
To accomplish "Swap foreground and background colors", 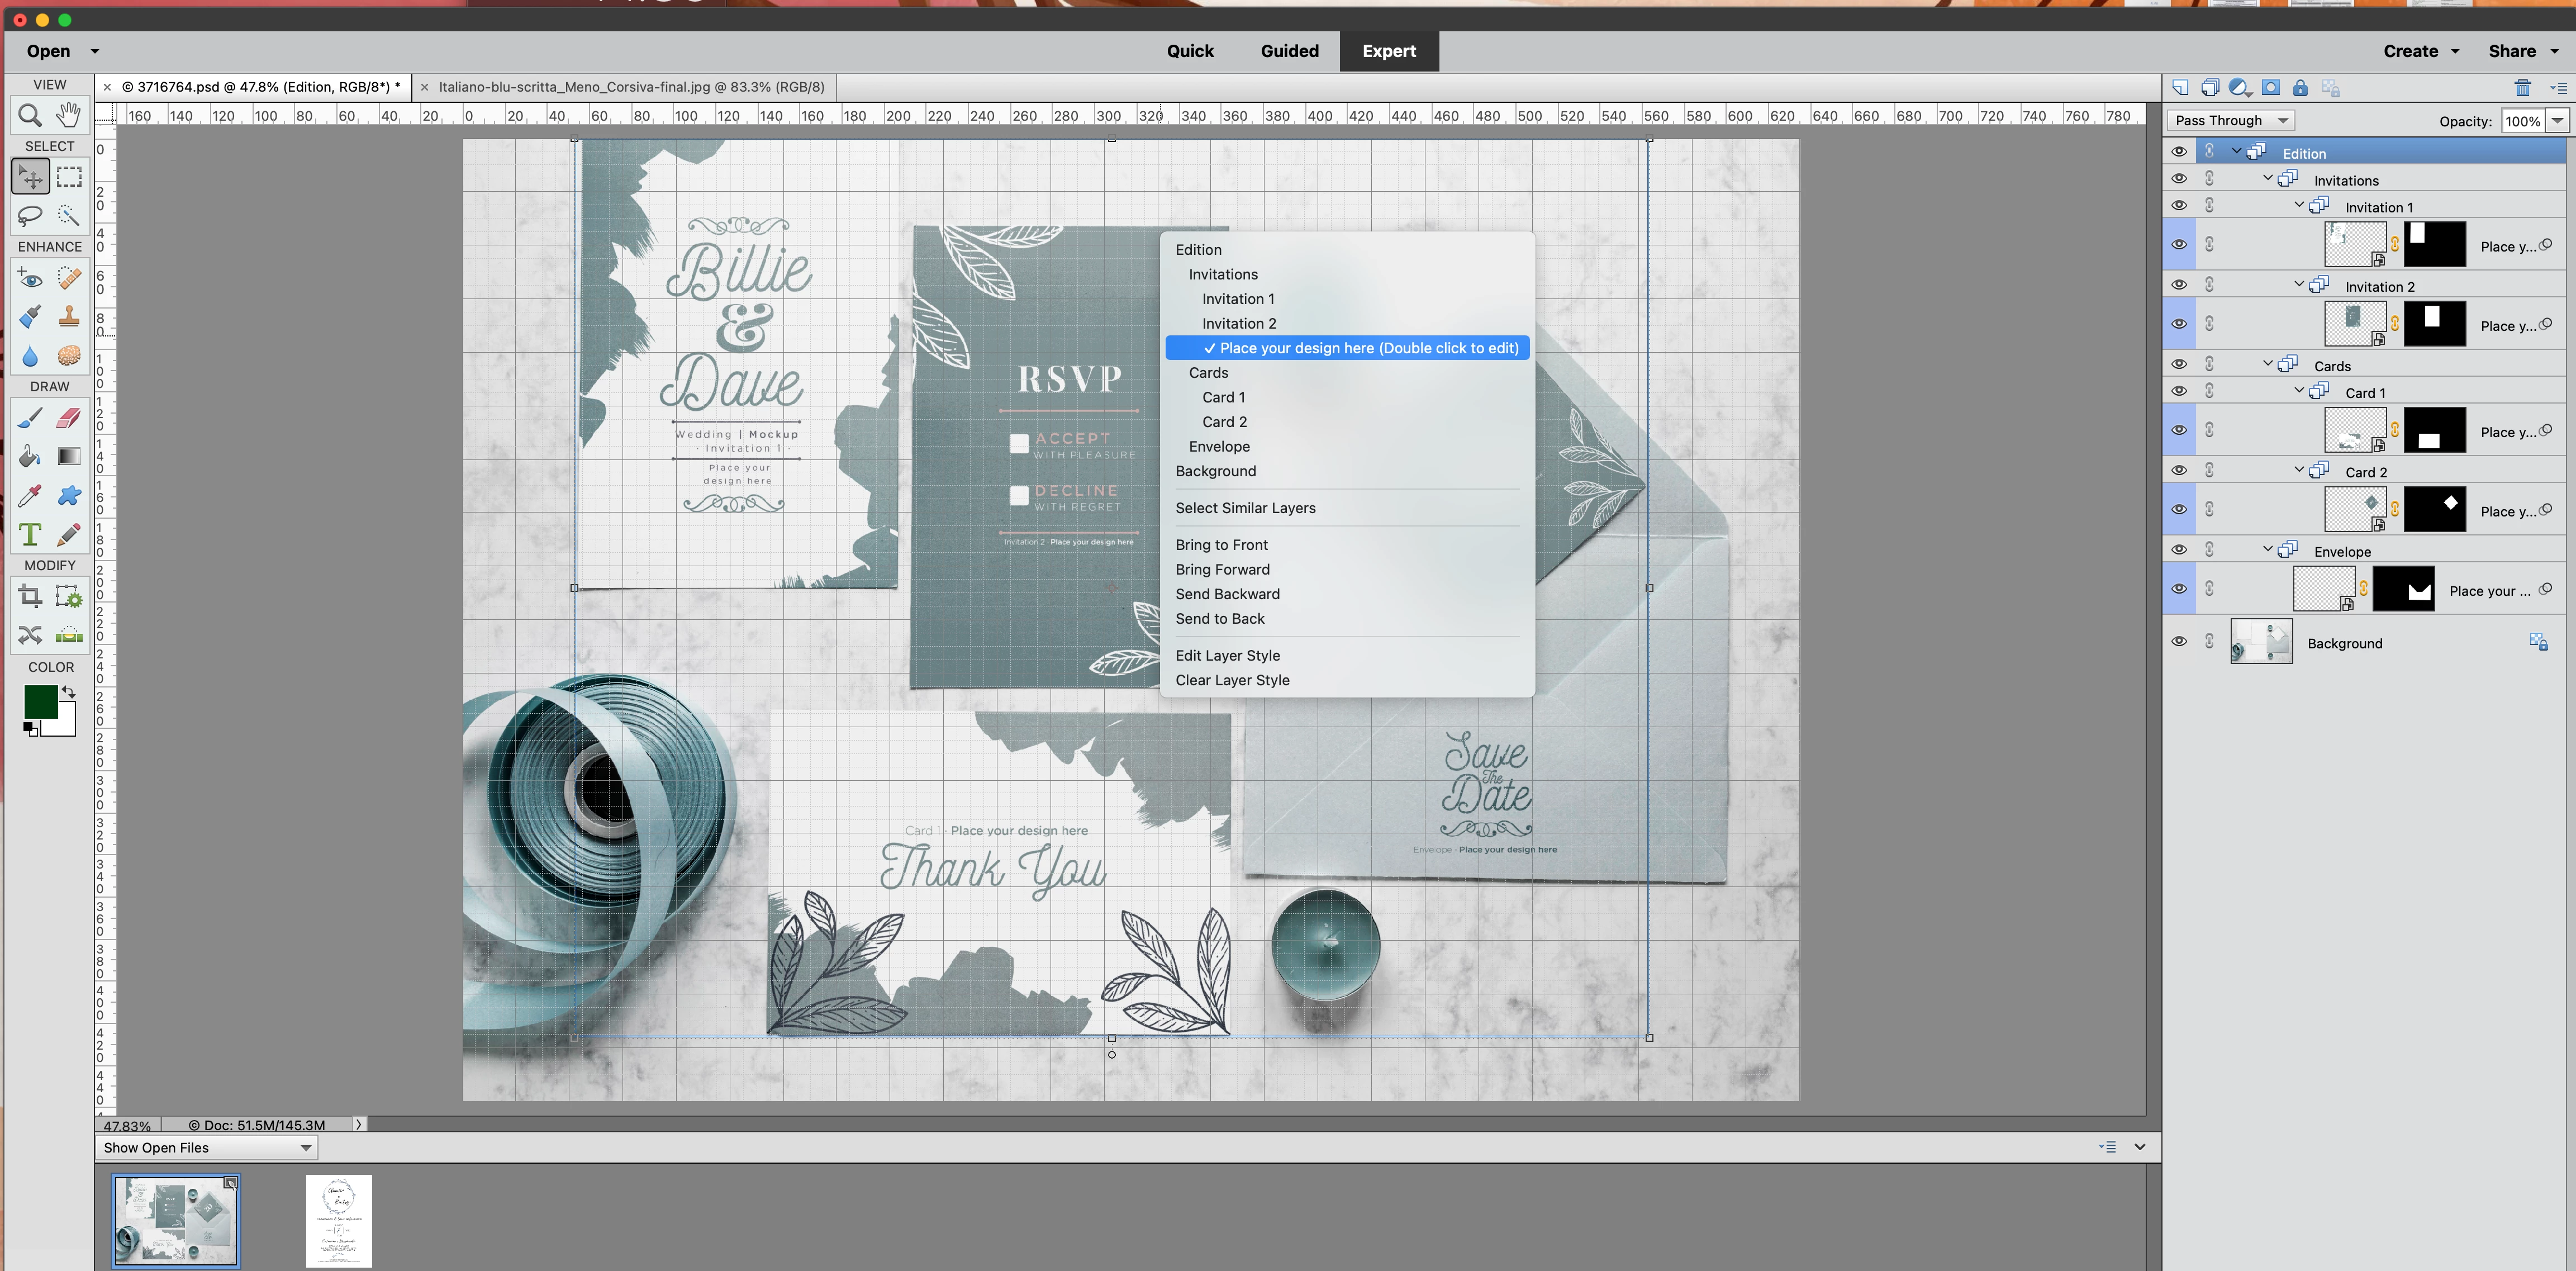I will coord(68,691).
